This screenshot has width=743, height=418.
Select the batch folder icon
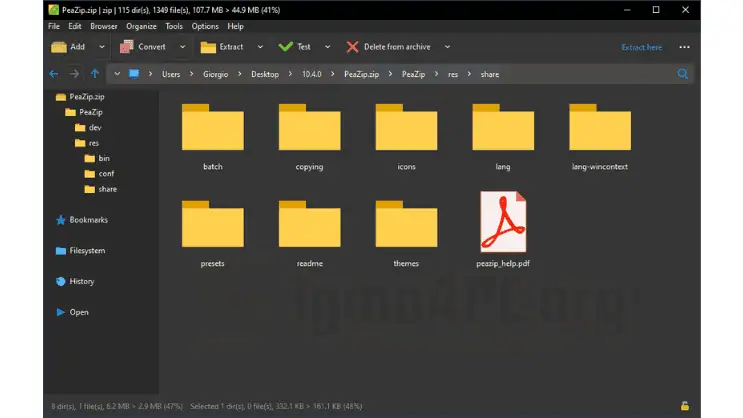coord(213,127)
